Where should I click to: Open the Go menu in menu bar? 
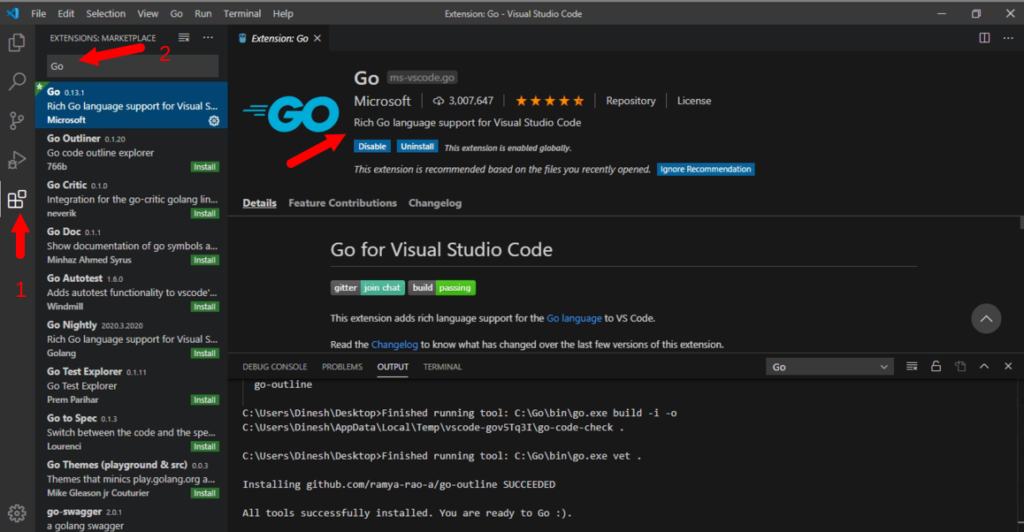[x=176, y=13]
